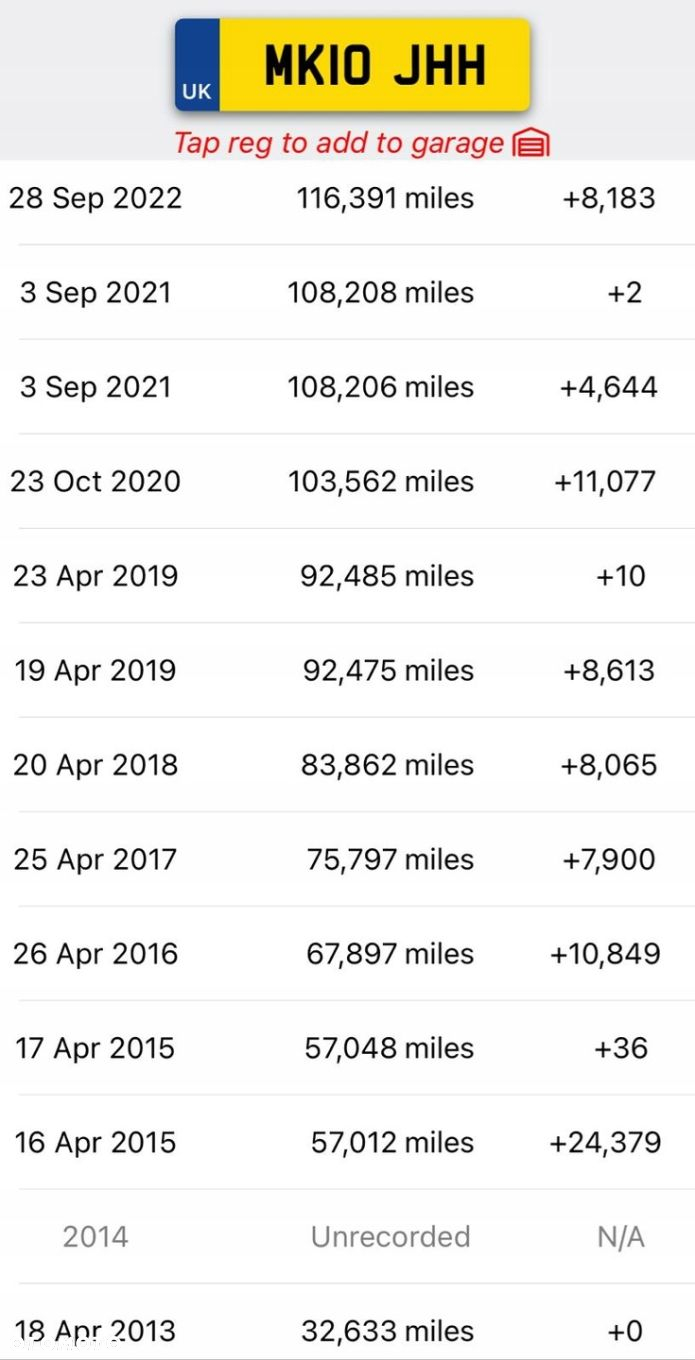Tap the MK10 JHH registration plate
Image resolution: width=695 pixels, height=1360 pixels.
pyautogui.click(x=352, y=65)
